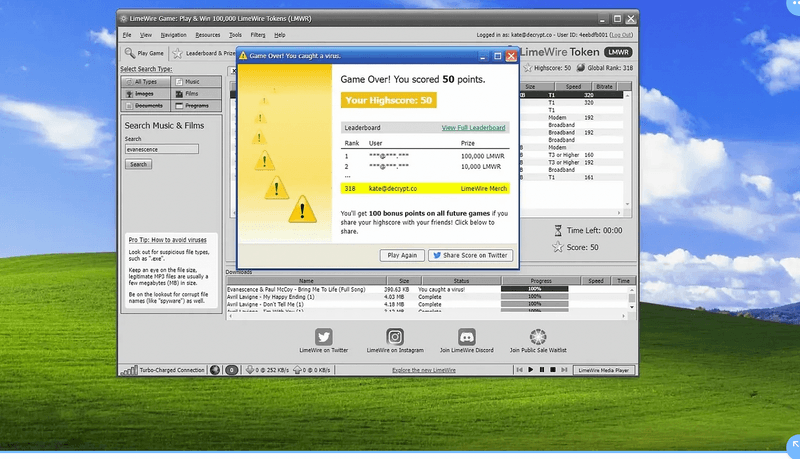The height and width of the screenshot is (459, 800).
Task: Click the downloads list vertical scrollbar down arrow
Action: click(632, 307)
